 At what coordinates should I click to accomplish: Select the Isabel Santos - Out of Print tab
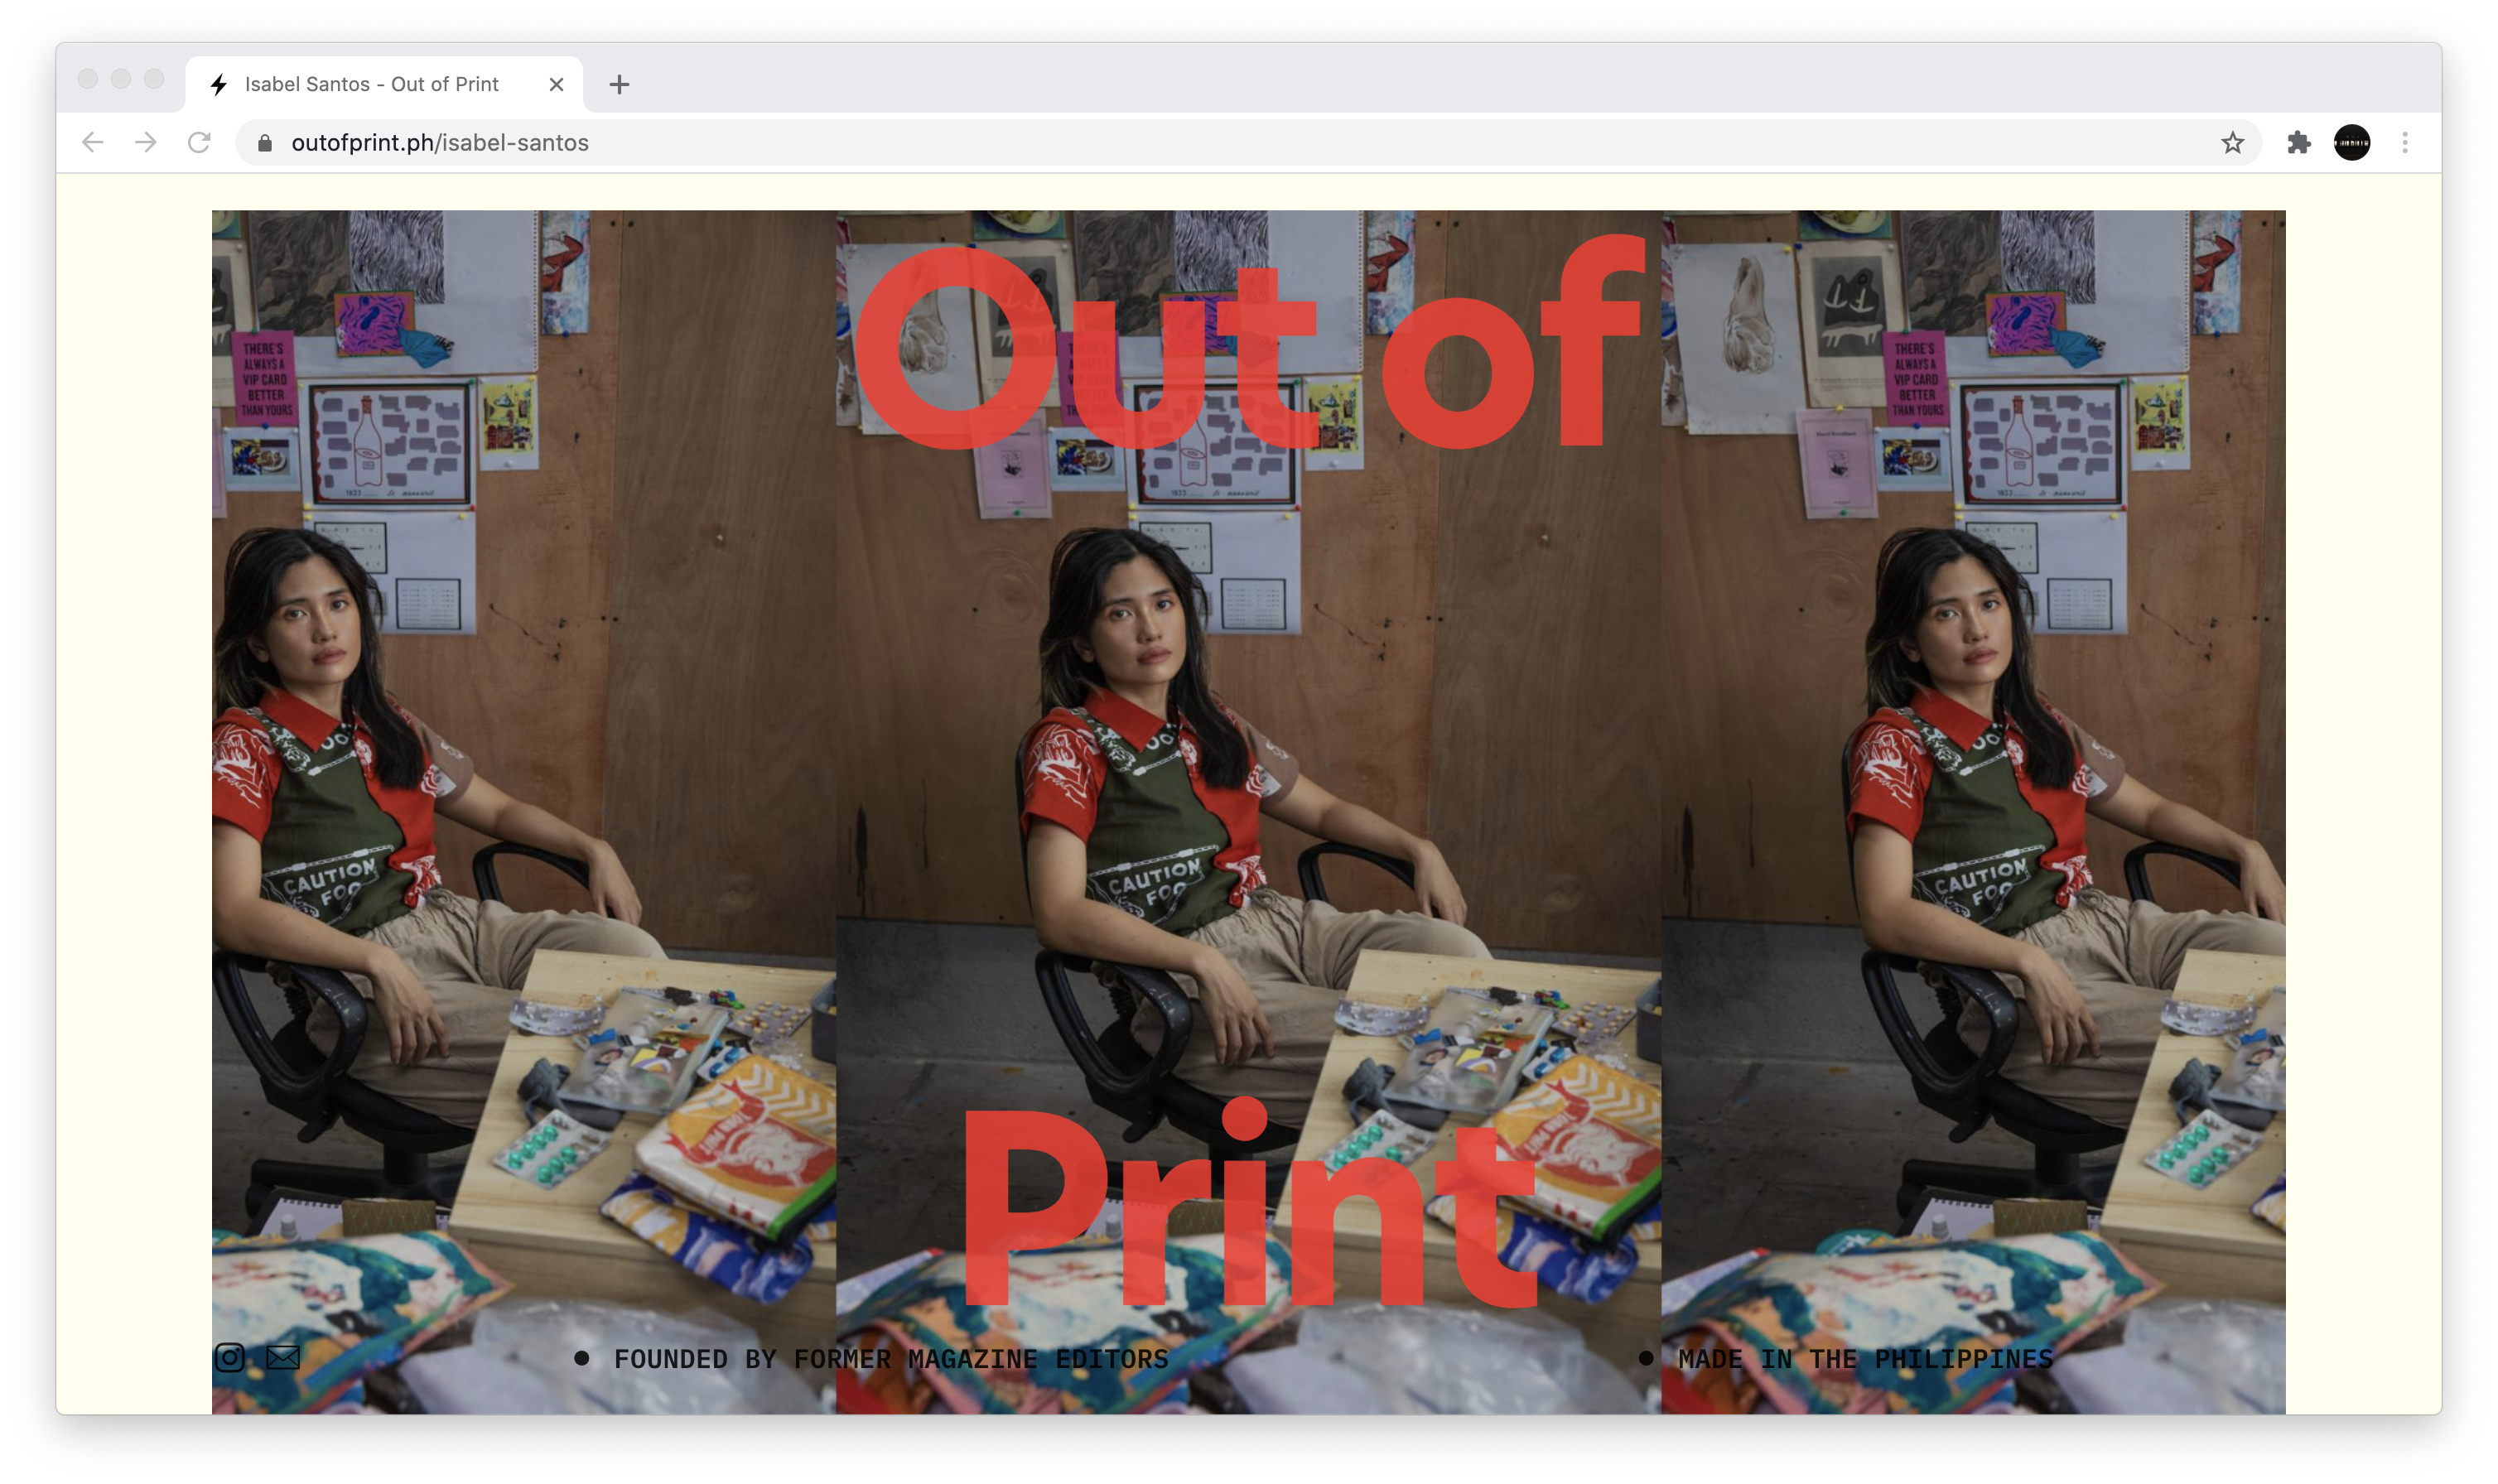(x=371, y=85)
